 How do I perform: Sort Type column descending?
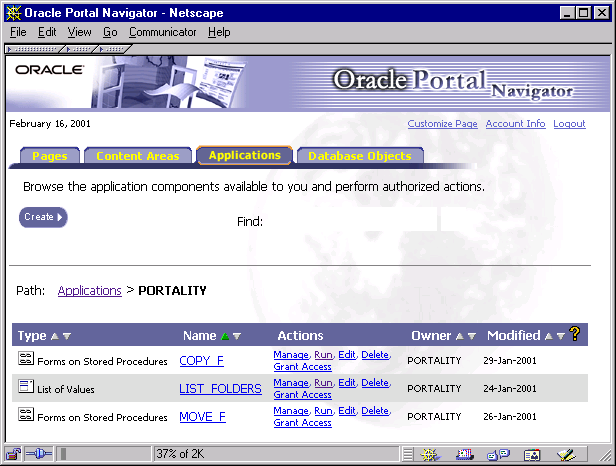point(67,336)
